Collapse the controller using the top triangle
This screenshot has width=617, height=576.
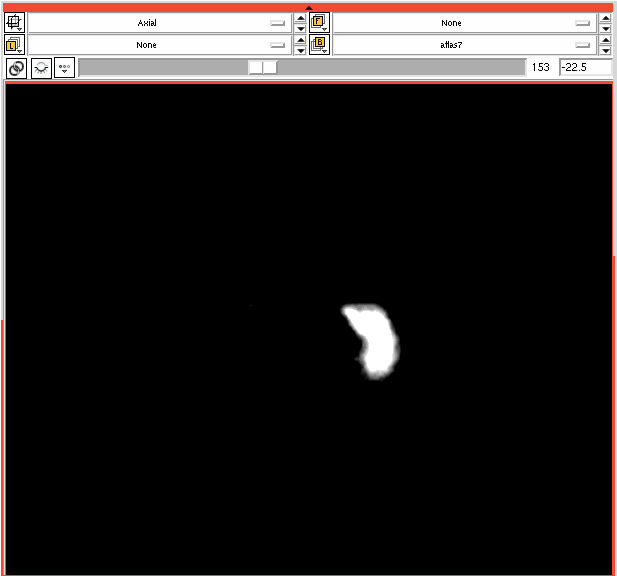coord(308,8)
